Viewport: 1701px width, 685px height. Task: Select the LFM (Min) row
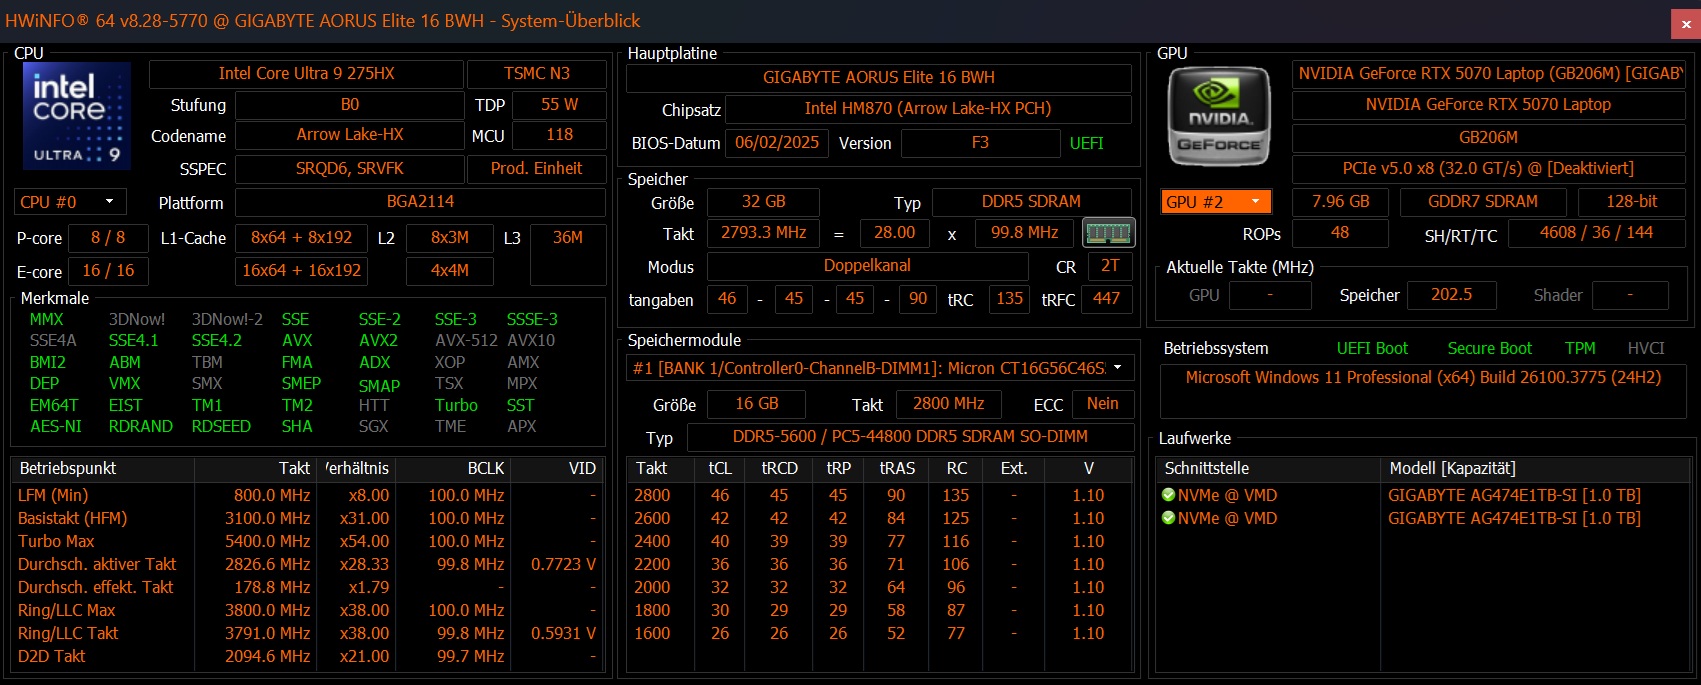coord(310,495)
